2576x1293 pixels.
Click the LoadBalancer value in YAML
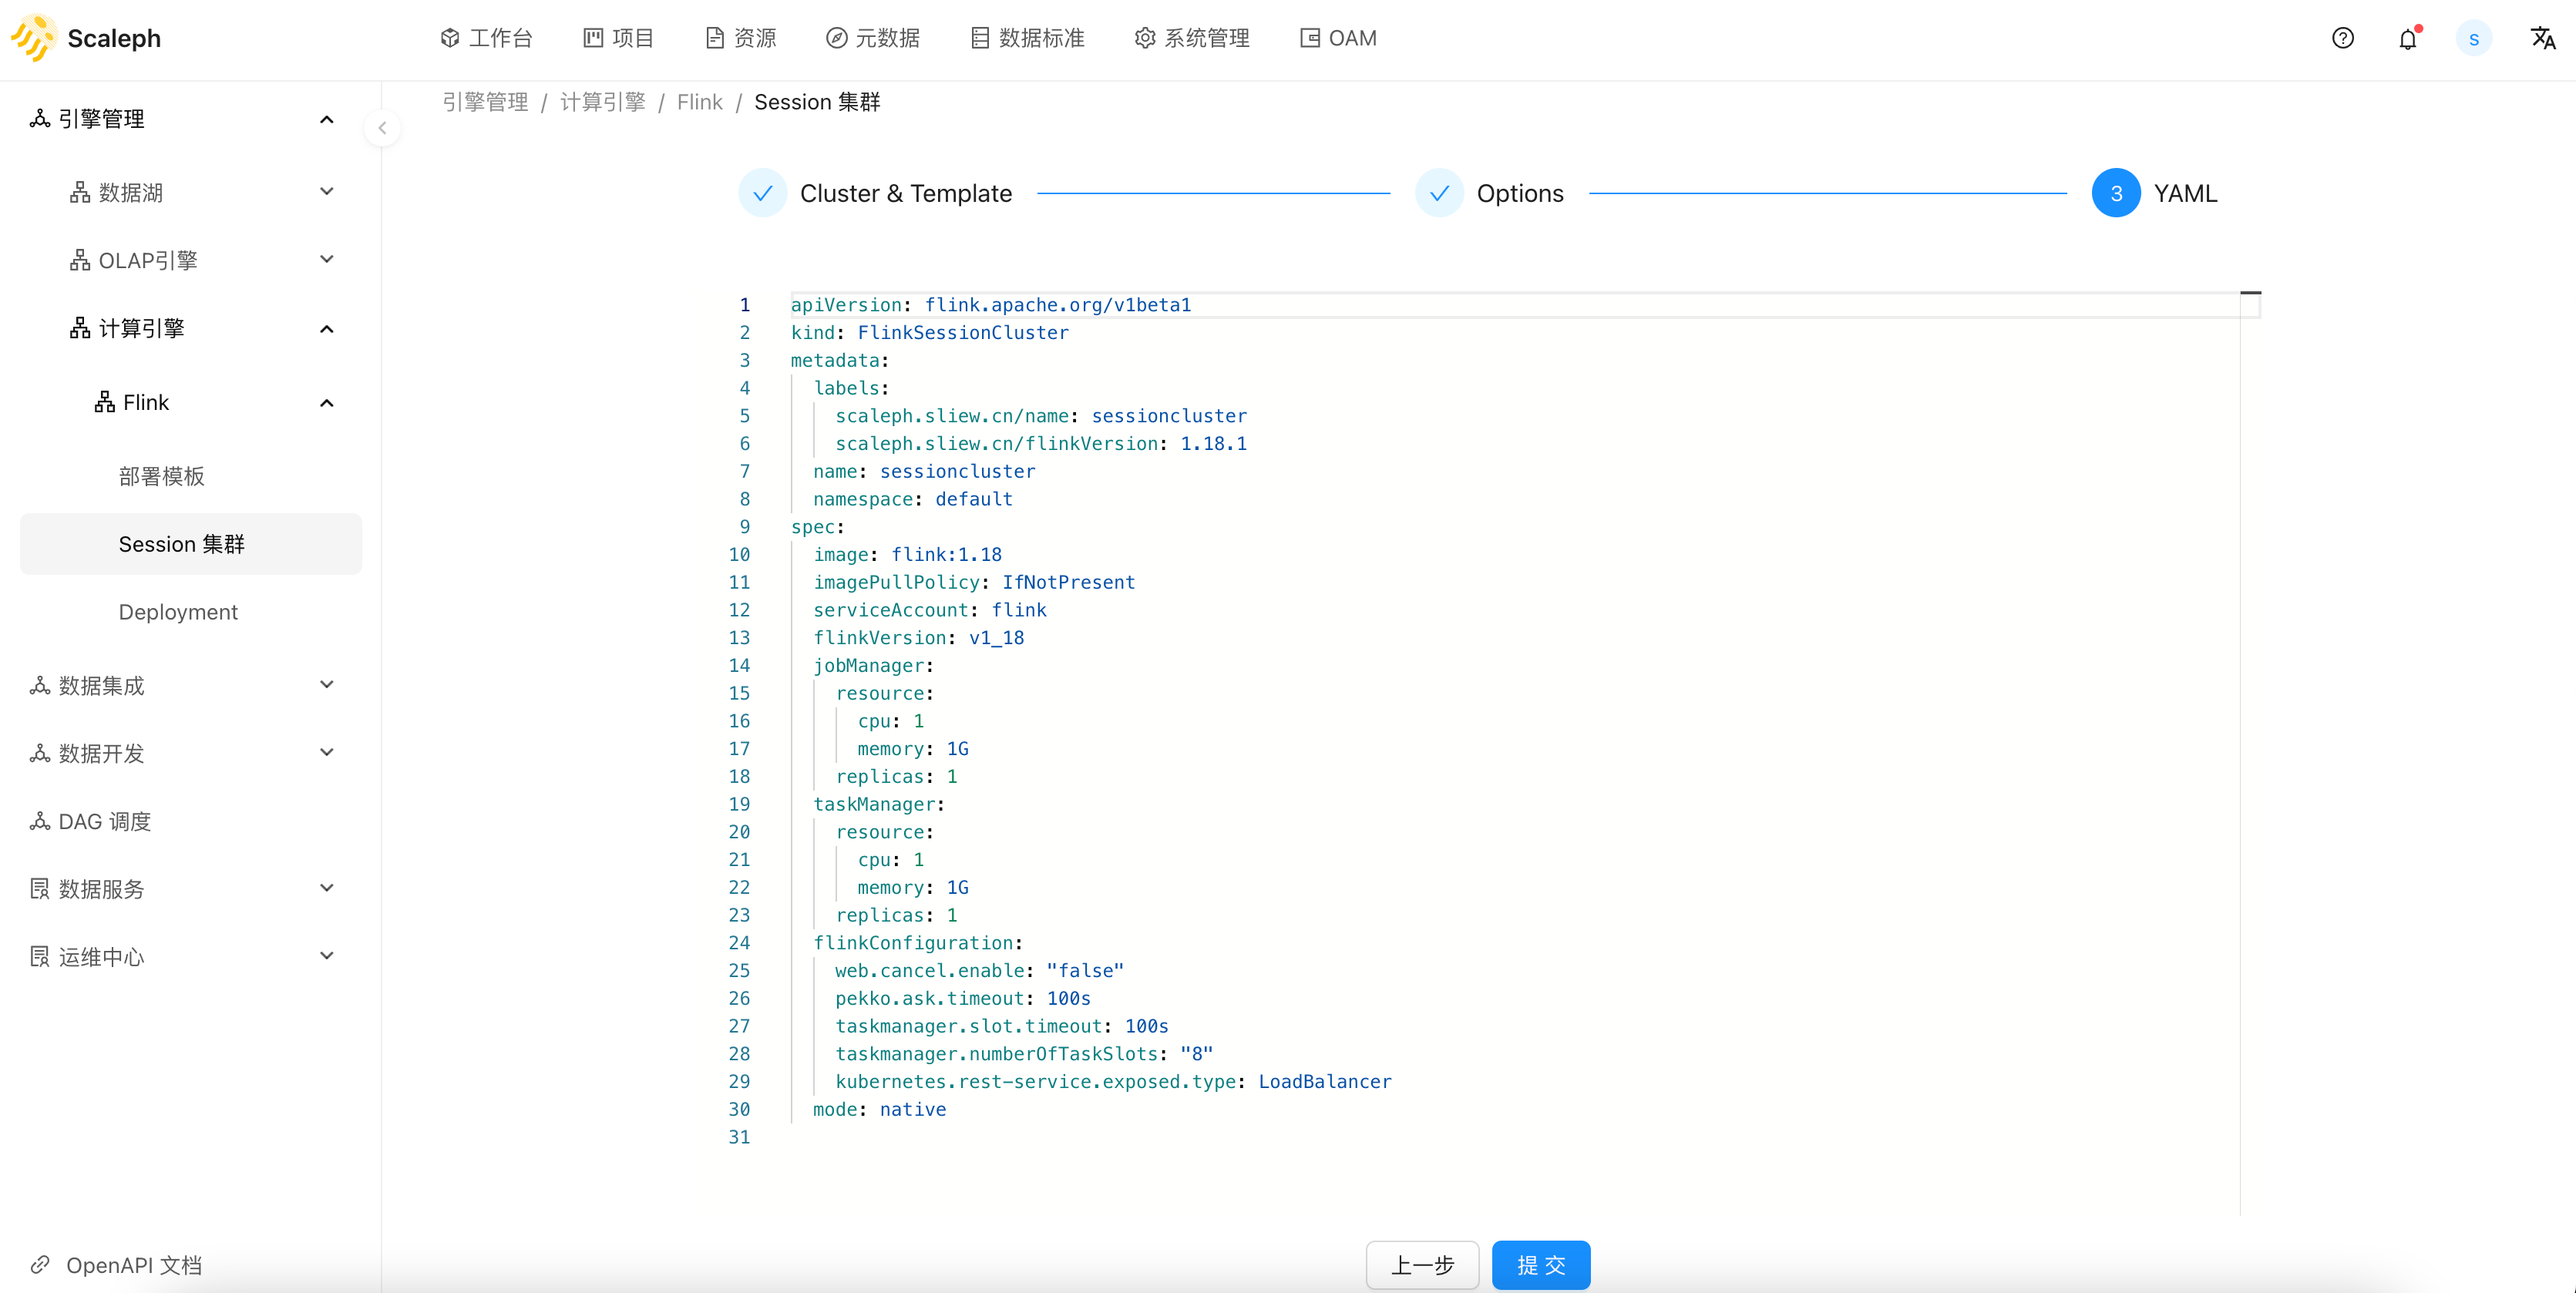tap(1325, 1081)
